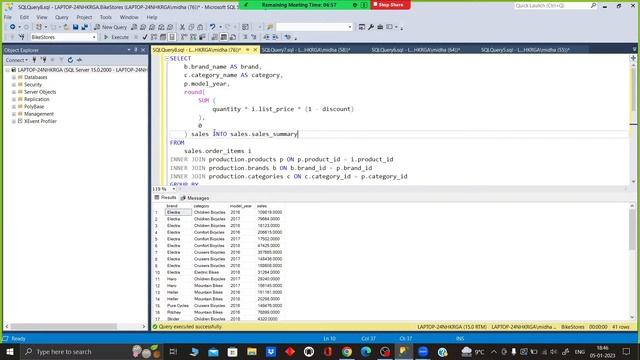
Task: Click the Toolbox icon in the top toolbar
Action: click(x=380, y=27)
